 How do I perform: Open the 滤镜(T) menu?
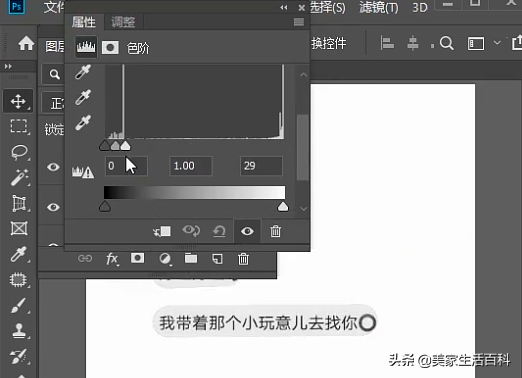(379, 7)
